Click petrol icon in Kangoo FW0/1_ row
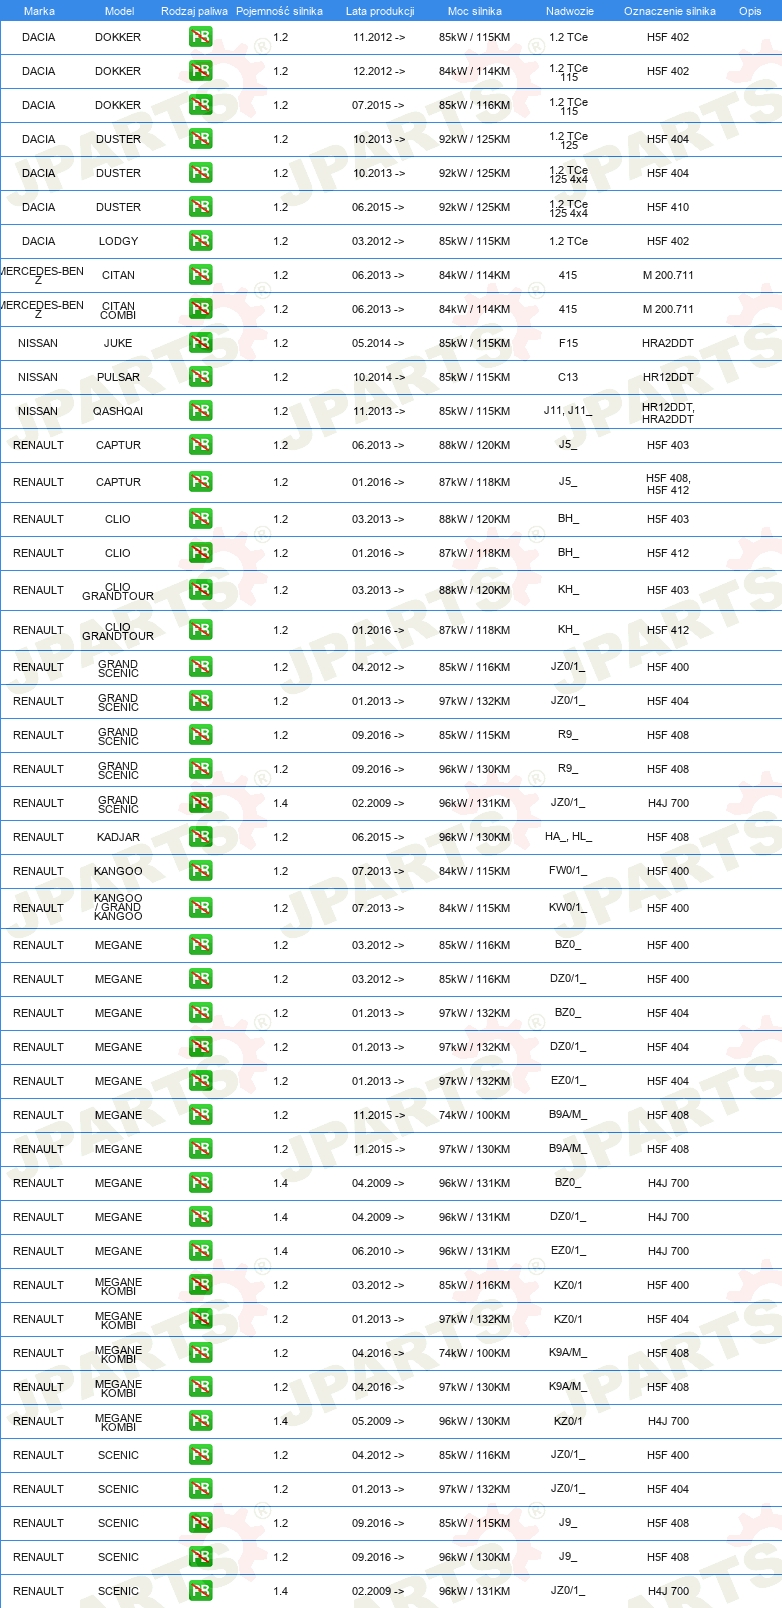This screenshot has height=1608, width=782. (200, 872)
